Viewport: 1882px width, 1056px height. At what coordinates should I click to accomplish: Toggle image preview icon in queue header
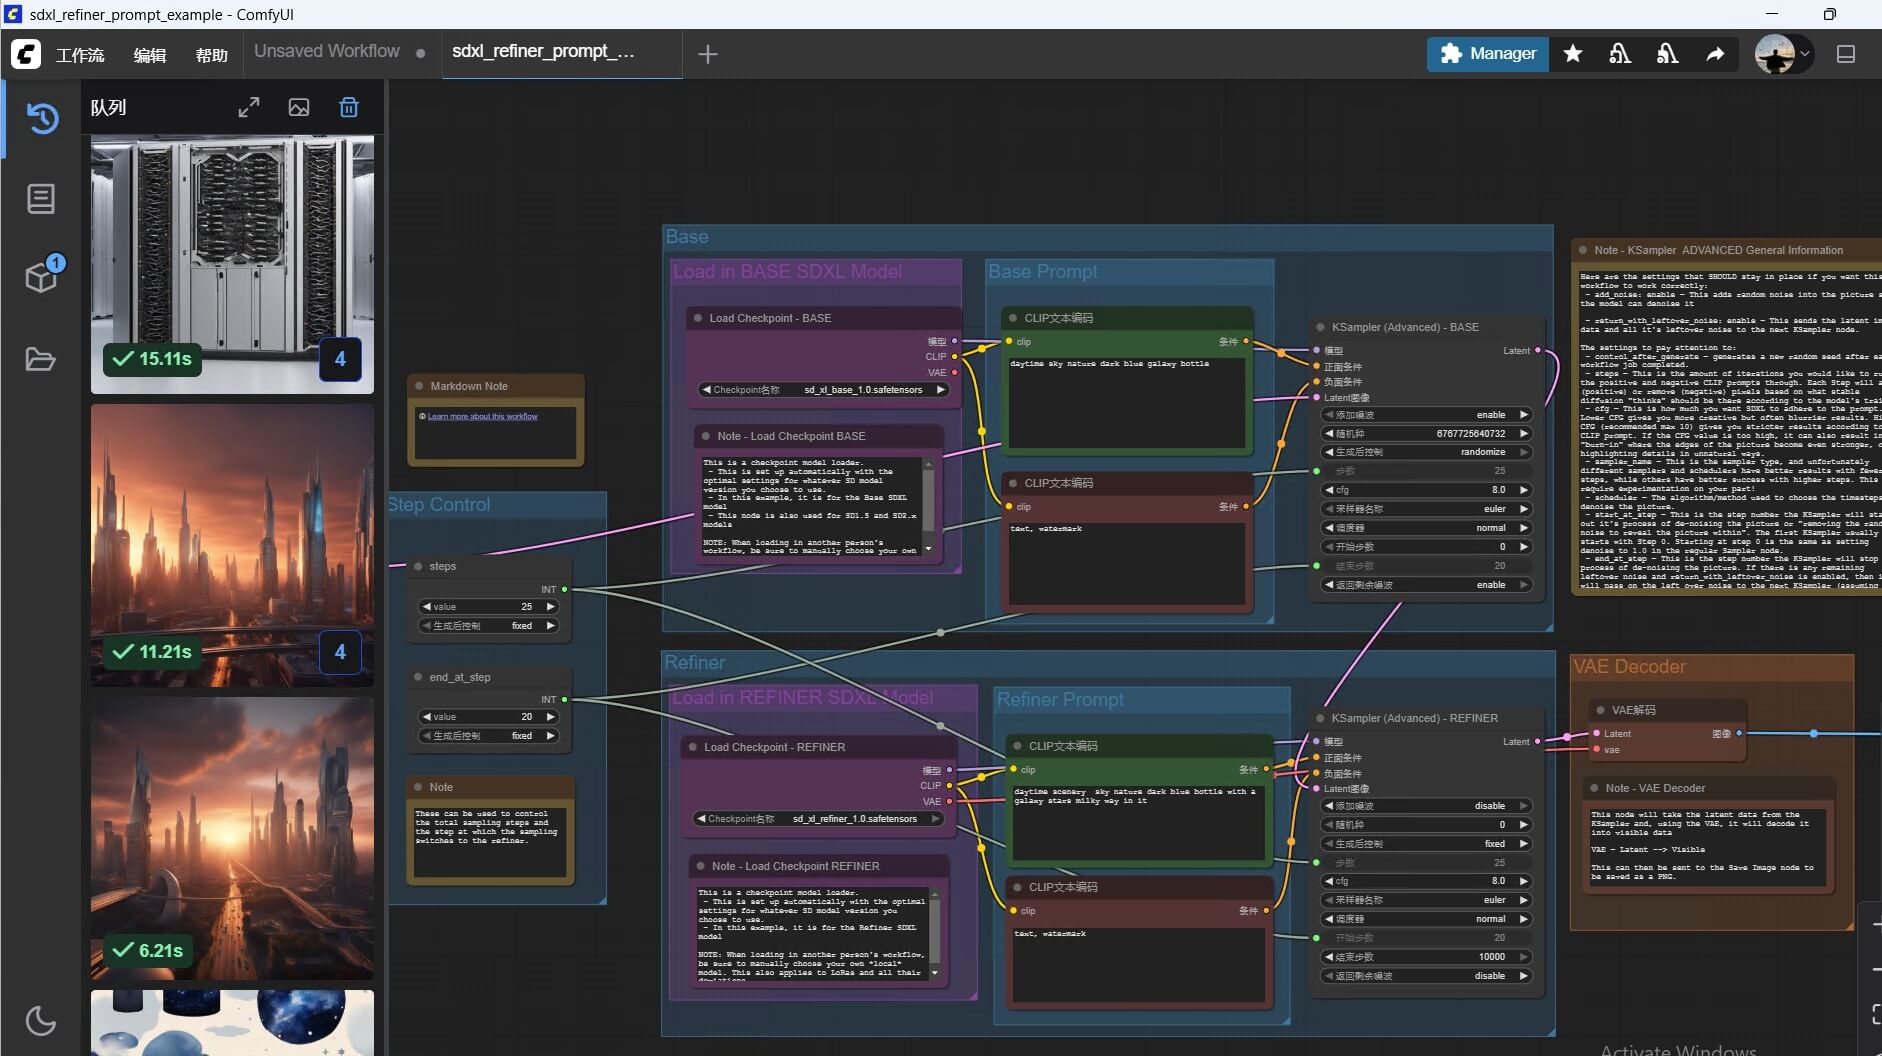tap(299, 107)
